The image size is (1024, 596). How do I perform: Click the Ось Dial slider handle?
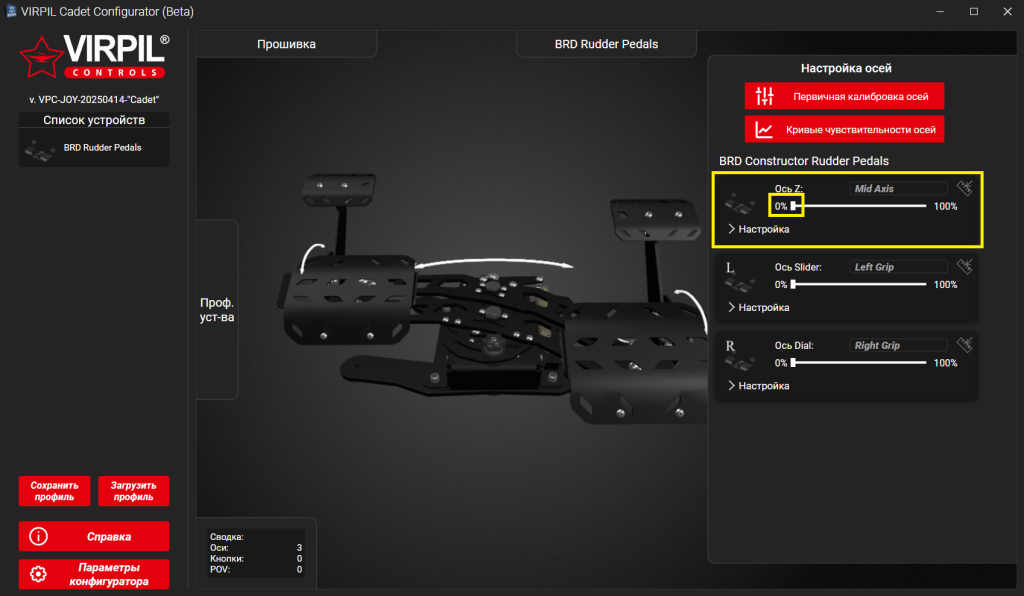click(793, 363)
